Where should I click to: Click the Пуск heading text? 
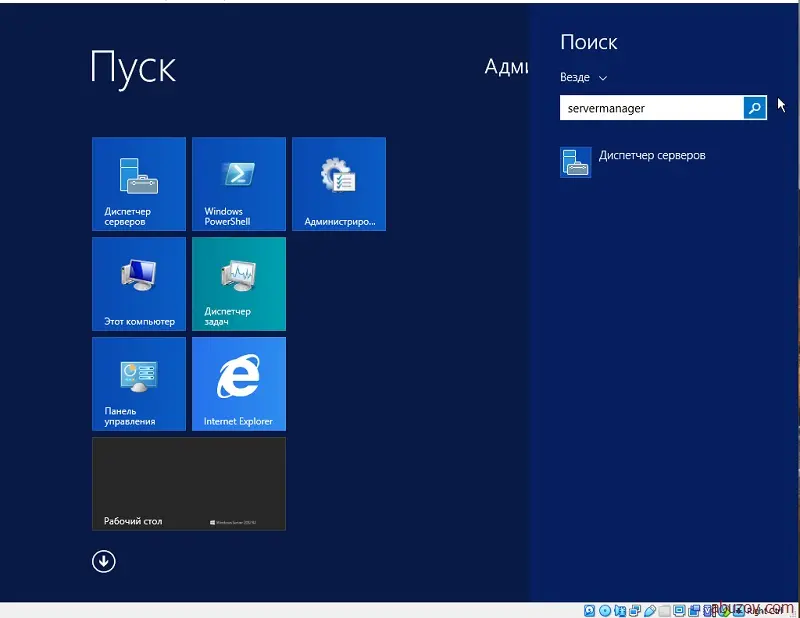[x=133, y=67]
